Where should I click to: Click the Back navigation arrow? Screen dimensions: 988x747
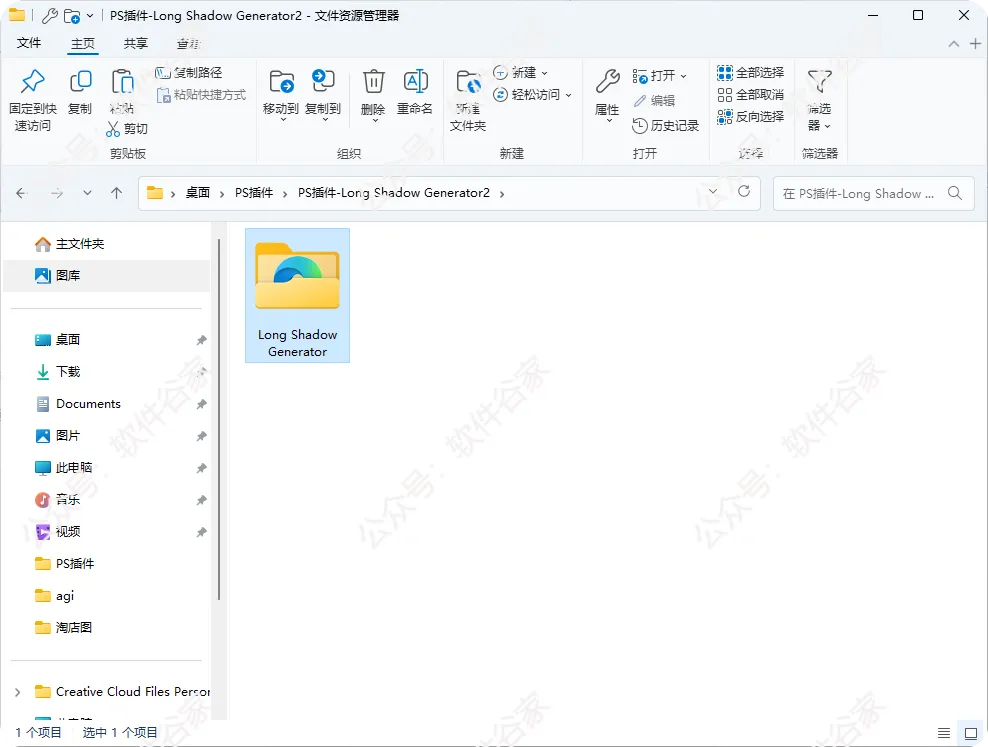click(x=21, y=193)
